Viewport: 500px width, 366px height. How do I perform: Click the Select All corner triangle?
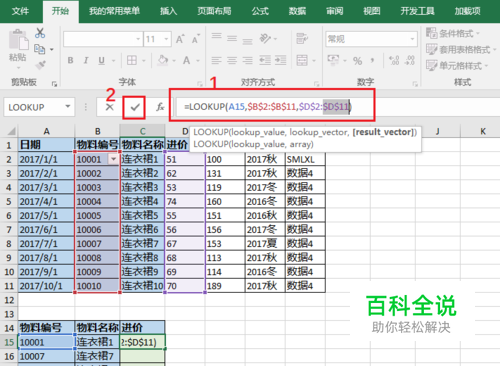(11, 131)
